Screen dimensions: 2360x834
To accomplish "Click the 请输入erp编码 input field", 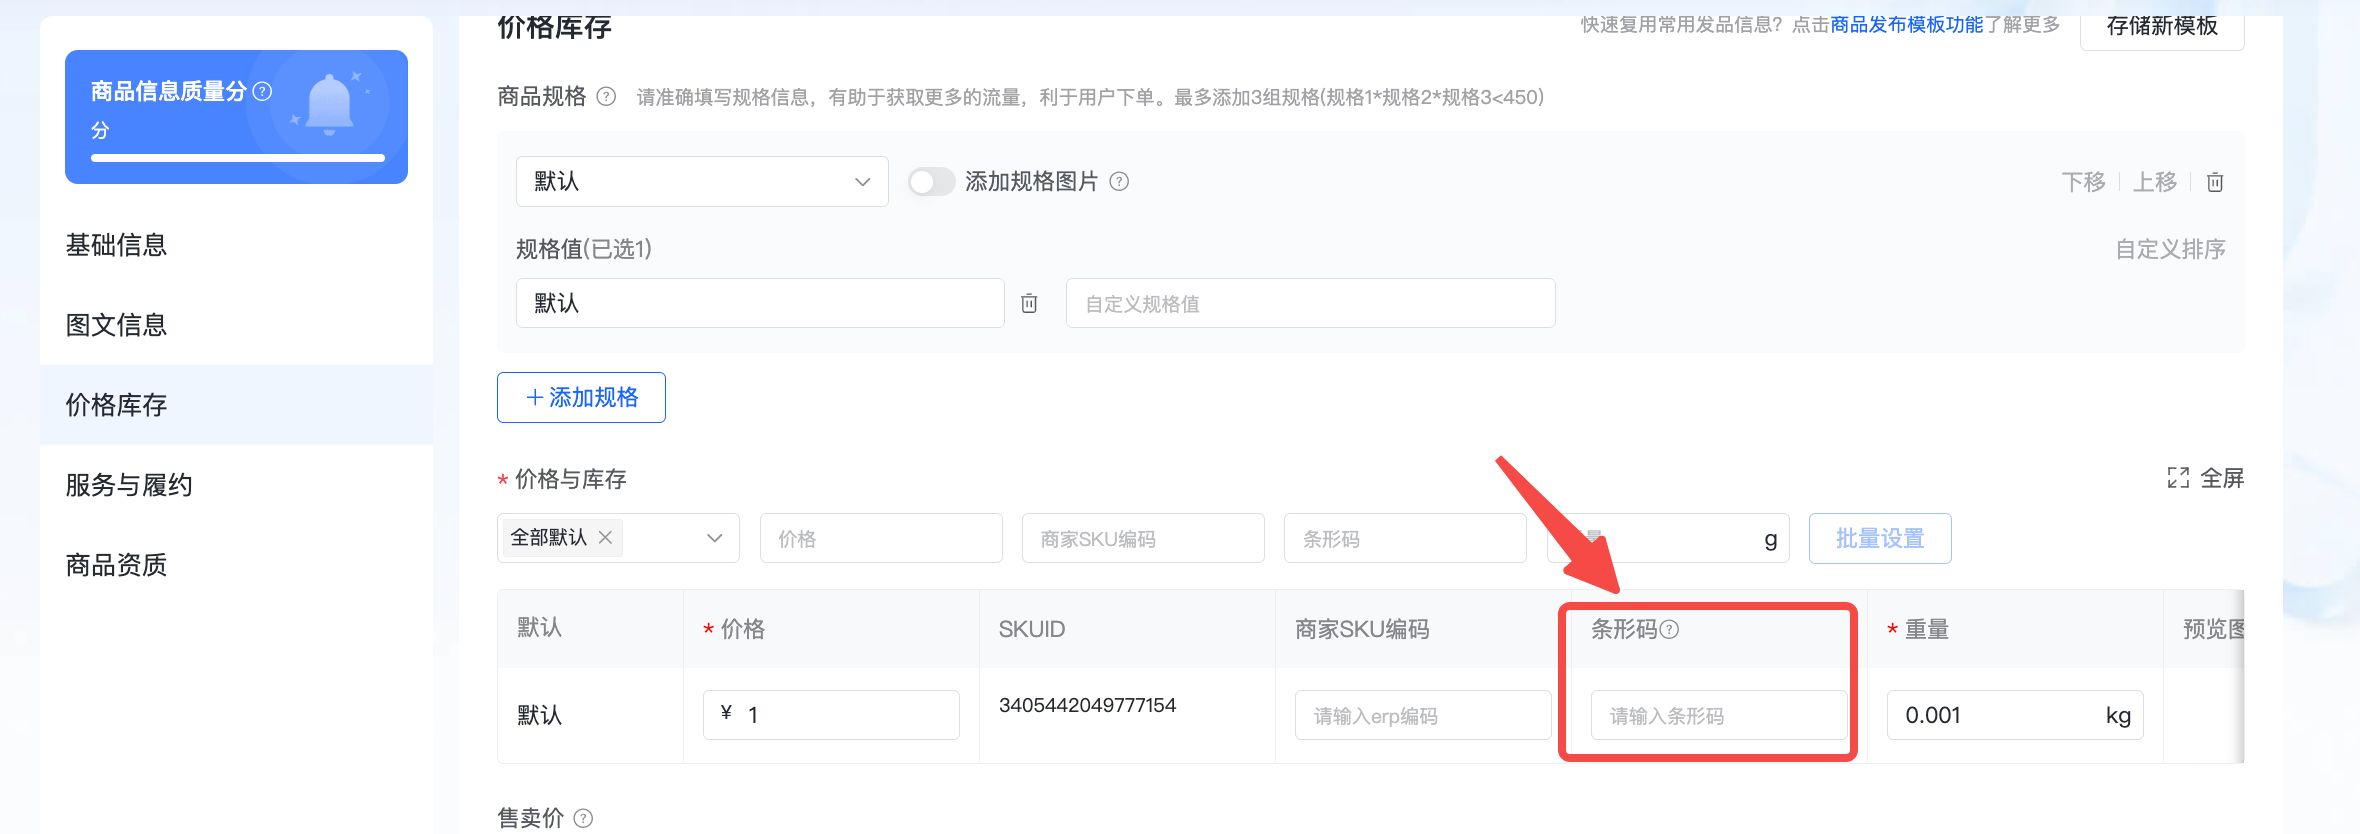I will [x=1423, y=715].
